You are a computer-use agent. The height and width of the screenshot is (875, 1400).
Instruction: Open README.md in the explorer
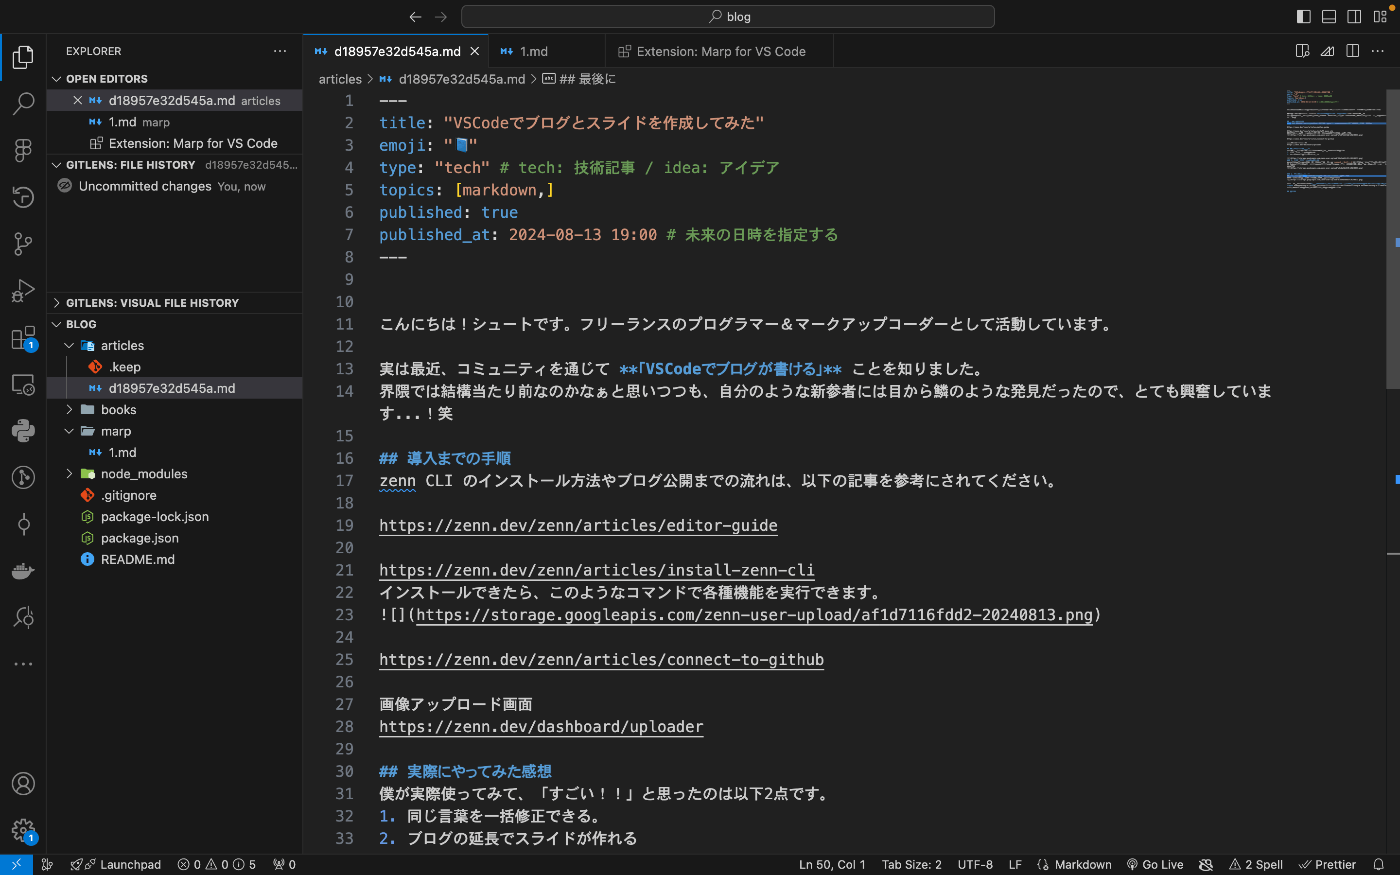175,560
